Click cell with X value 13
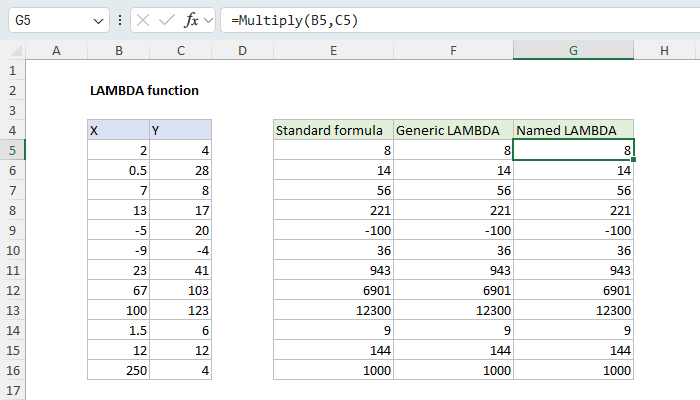Viewport: 700px width, 400px height. pos(119,210)
